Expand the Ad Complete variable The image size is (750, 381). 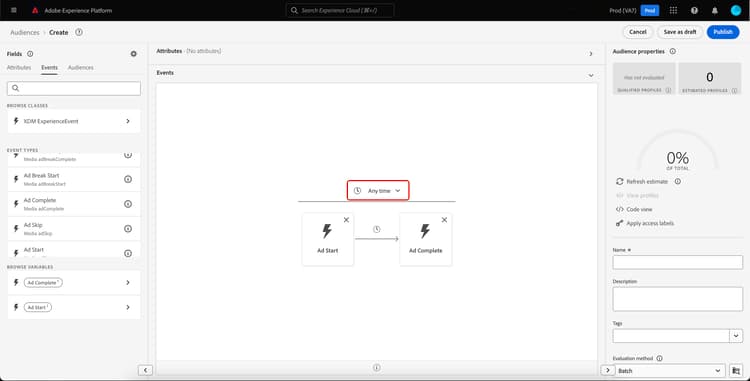click(x=74, y=283)
